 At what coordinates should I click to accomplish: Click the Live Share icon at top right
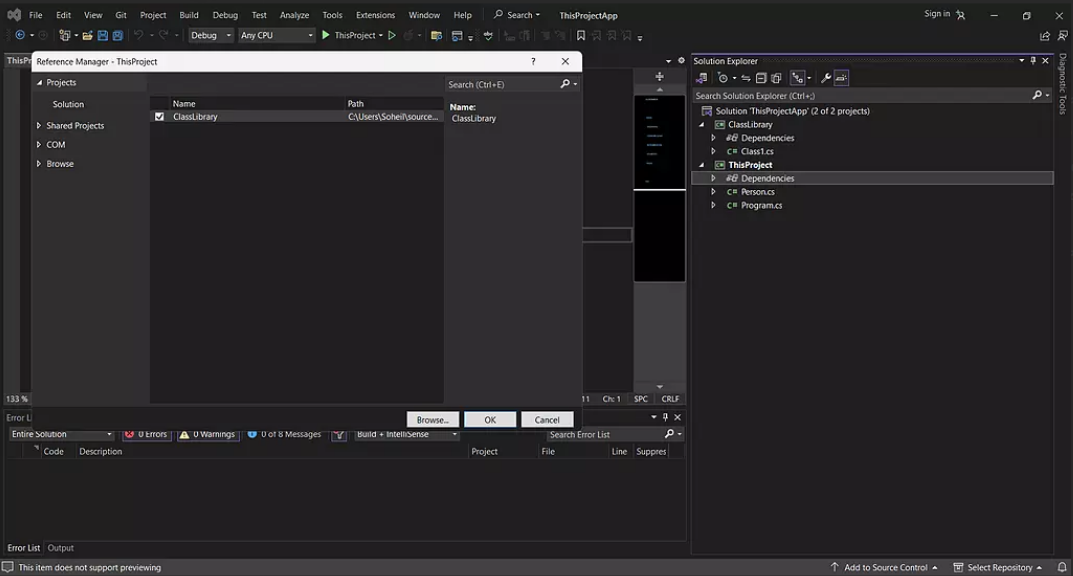point(1045,36)
